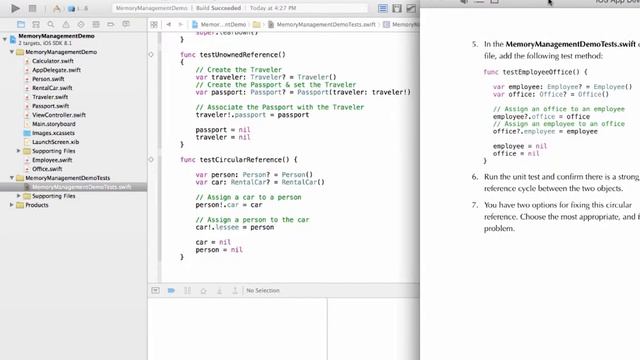The width and height of the screenshot is (640, 360).
Task: Run testUnownedReference via gutter diamond
Action: pyautogui.click(x=151, y=54)
